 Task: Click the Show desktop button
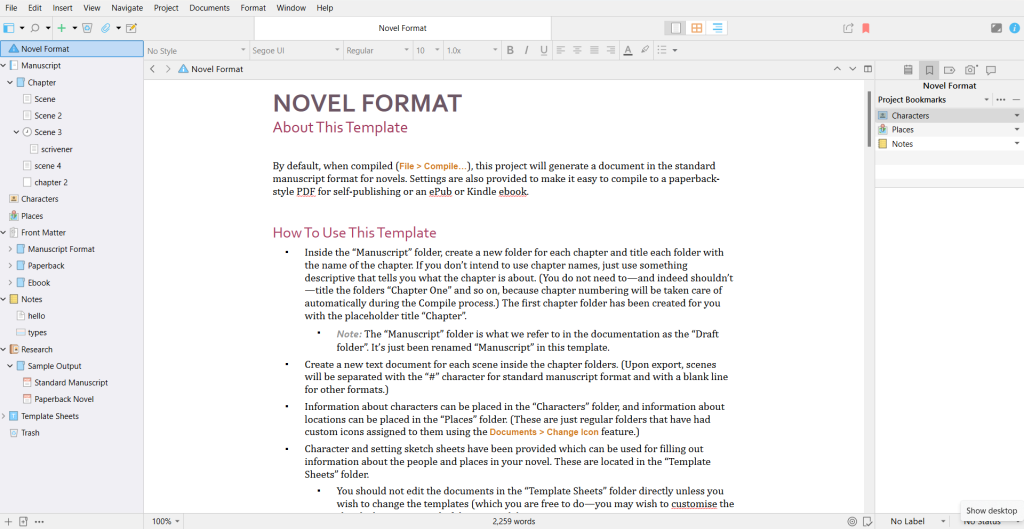[991, 510]
